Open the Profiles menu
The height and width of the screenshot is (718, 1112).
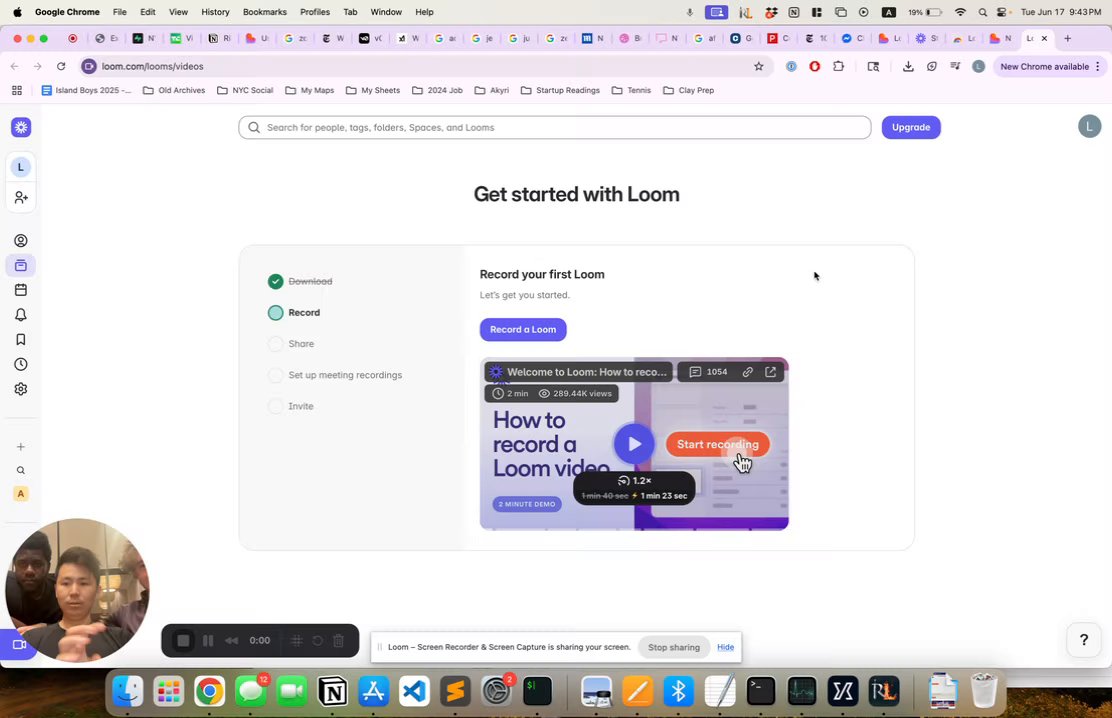point(315,12)
